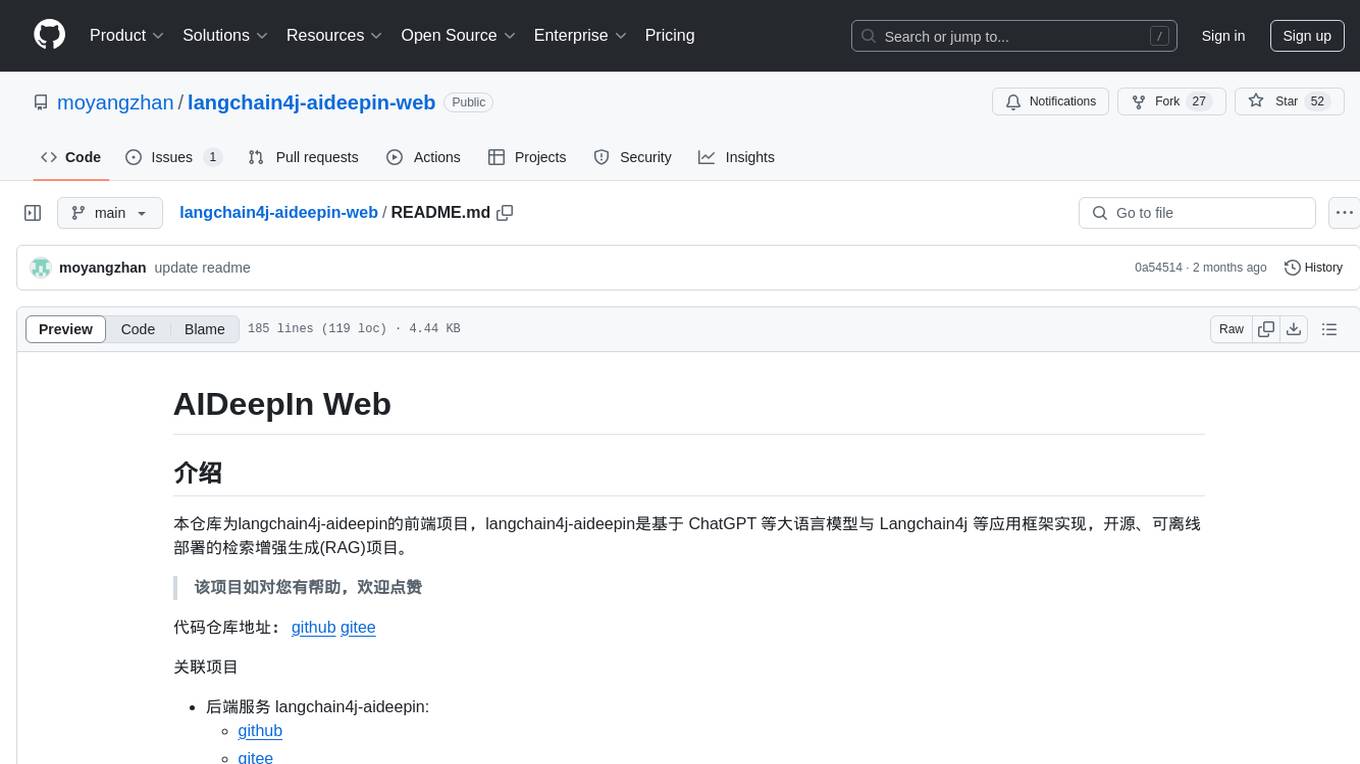Screen dimensions: 1360x764
Task: Open the more file actions menu
Action: click(1344, 213)
